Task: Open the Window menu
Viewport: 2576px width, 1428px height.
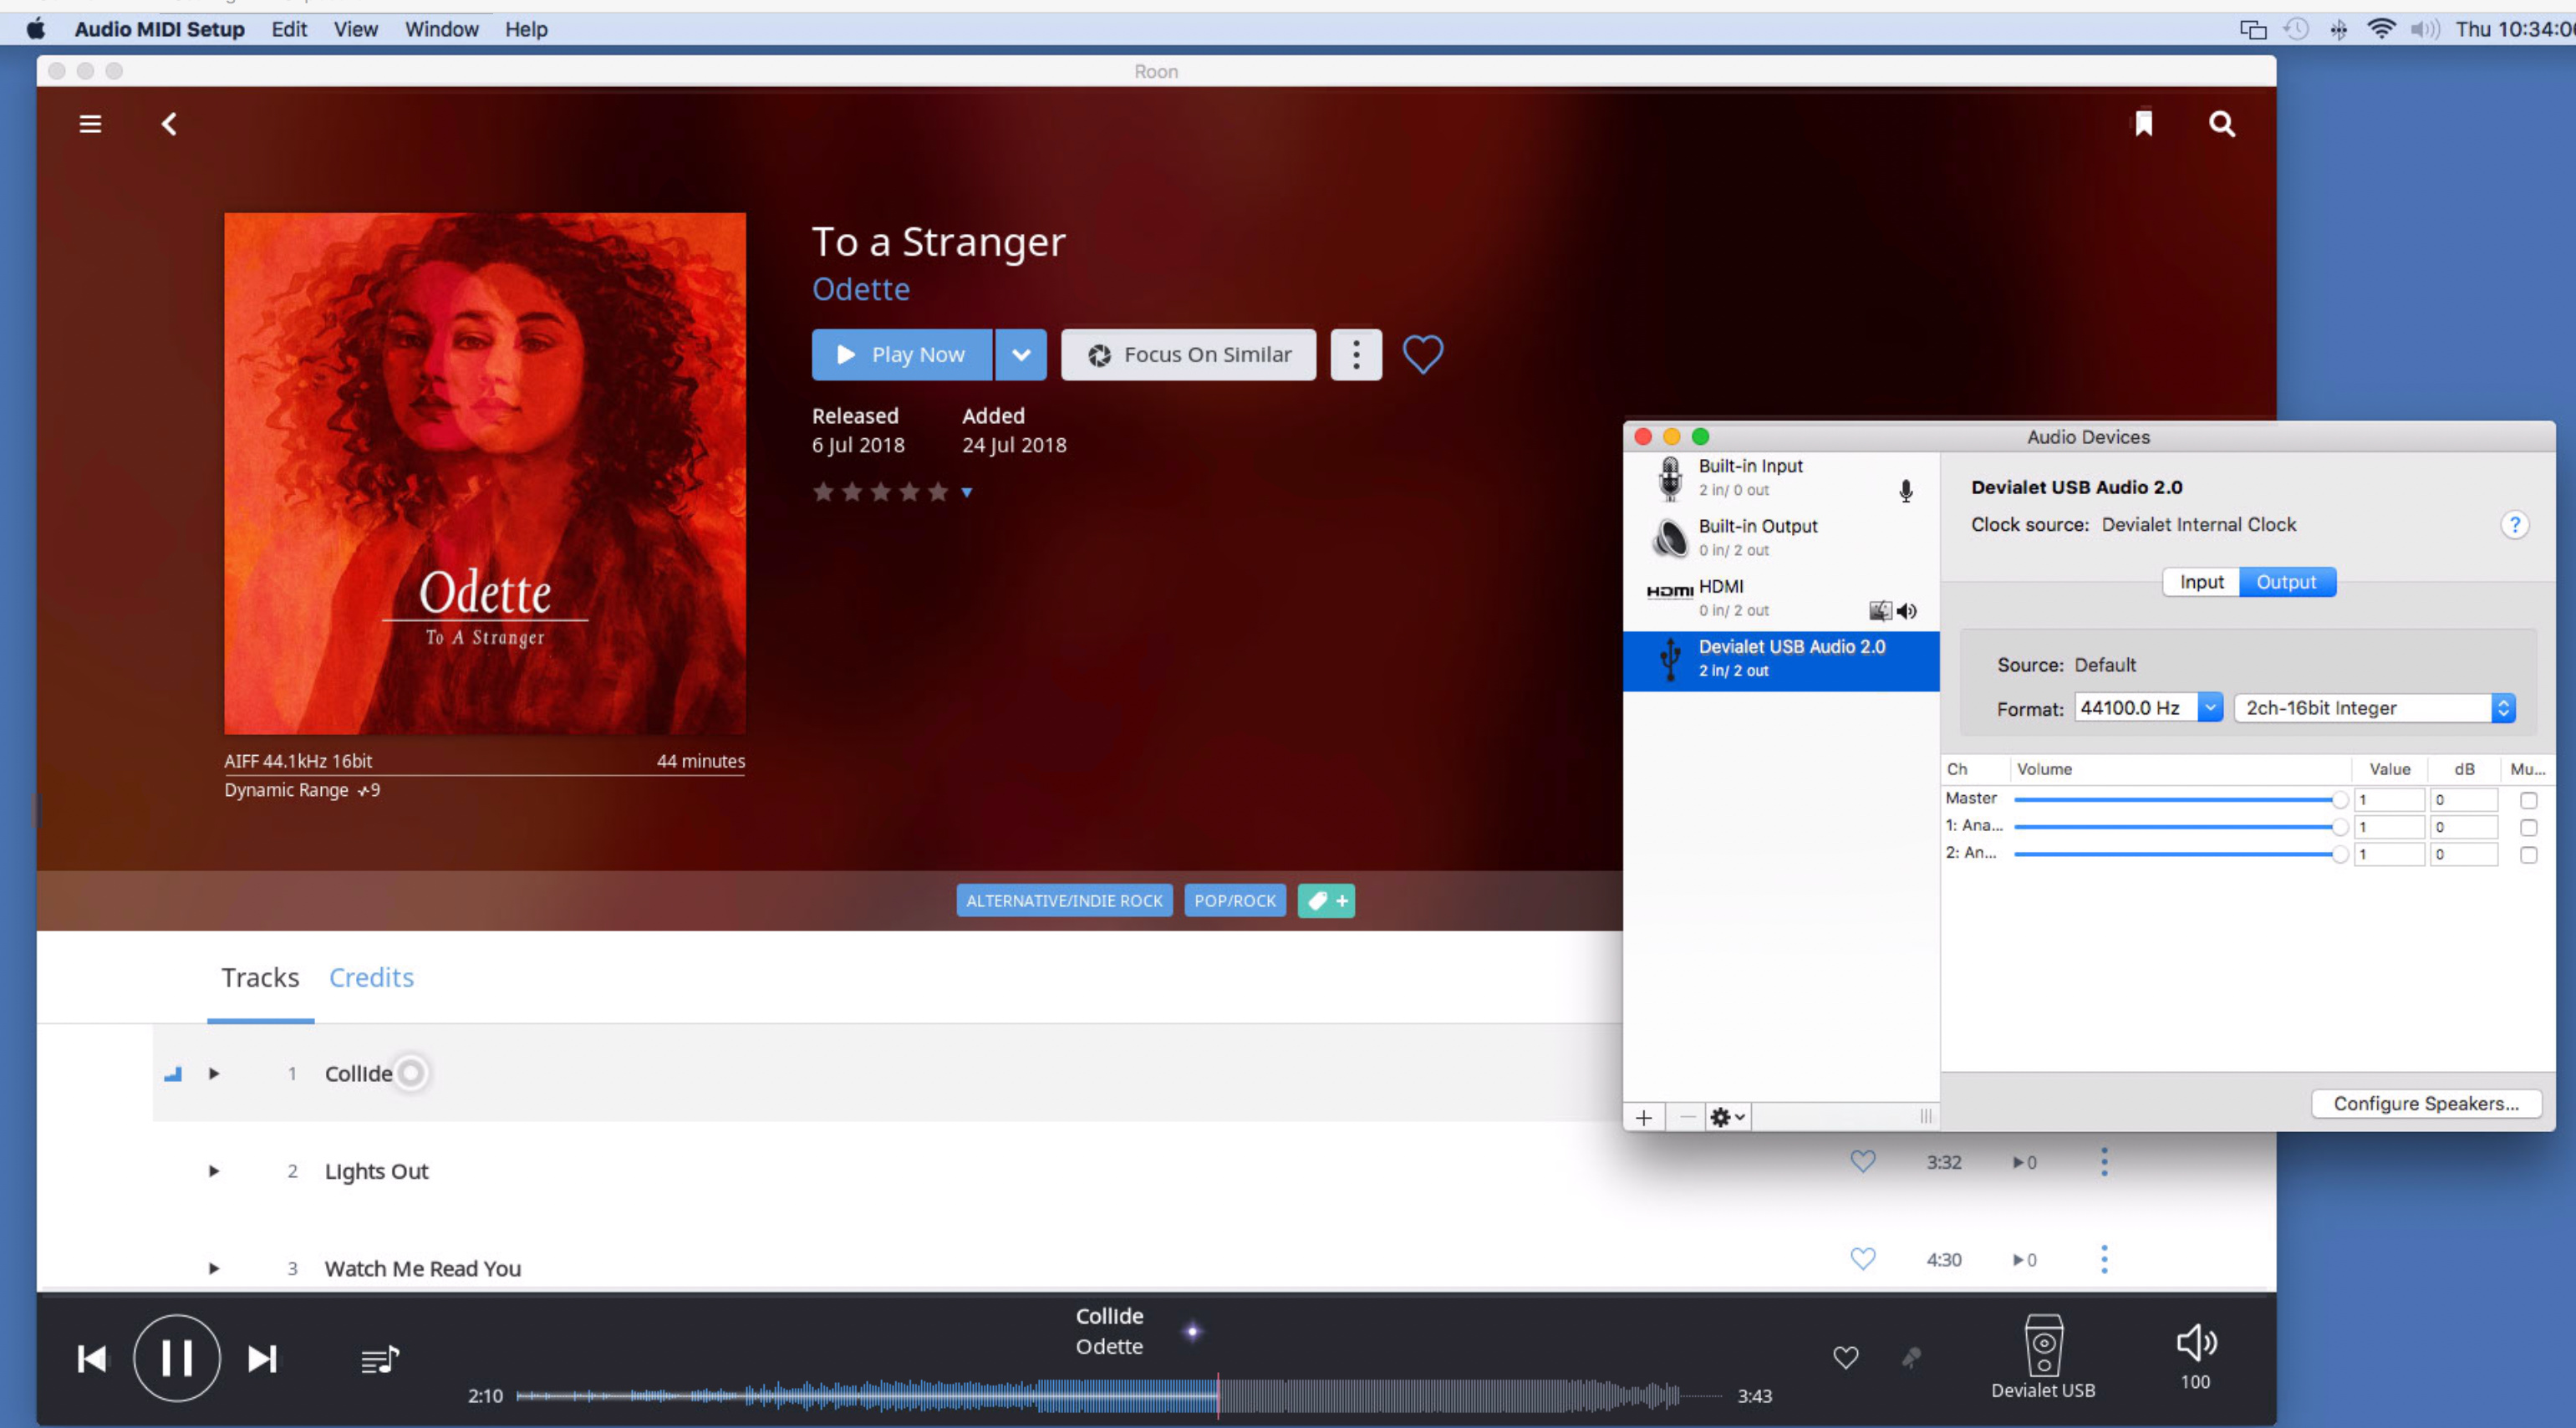Action: click(x=441, y=29)
